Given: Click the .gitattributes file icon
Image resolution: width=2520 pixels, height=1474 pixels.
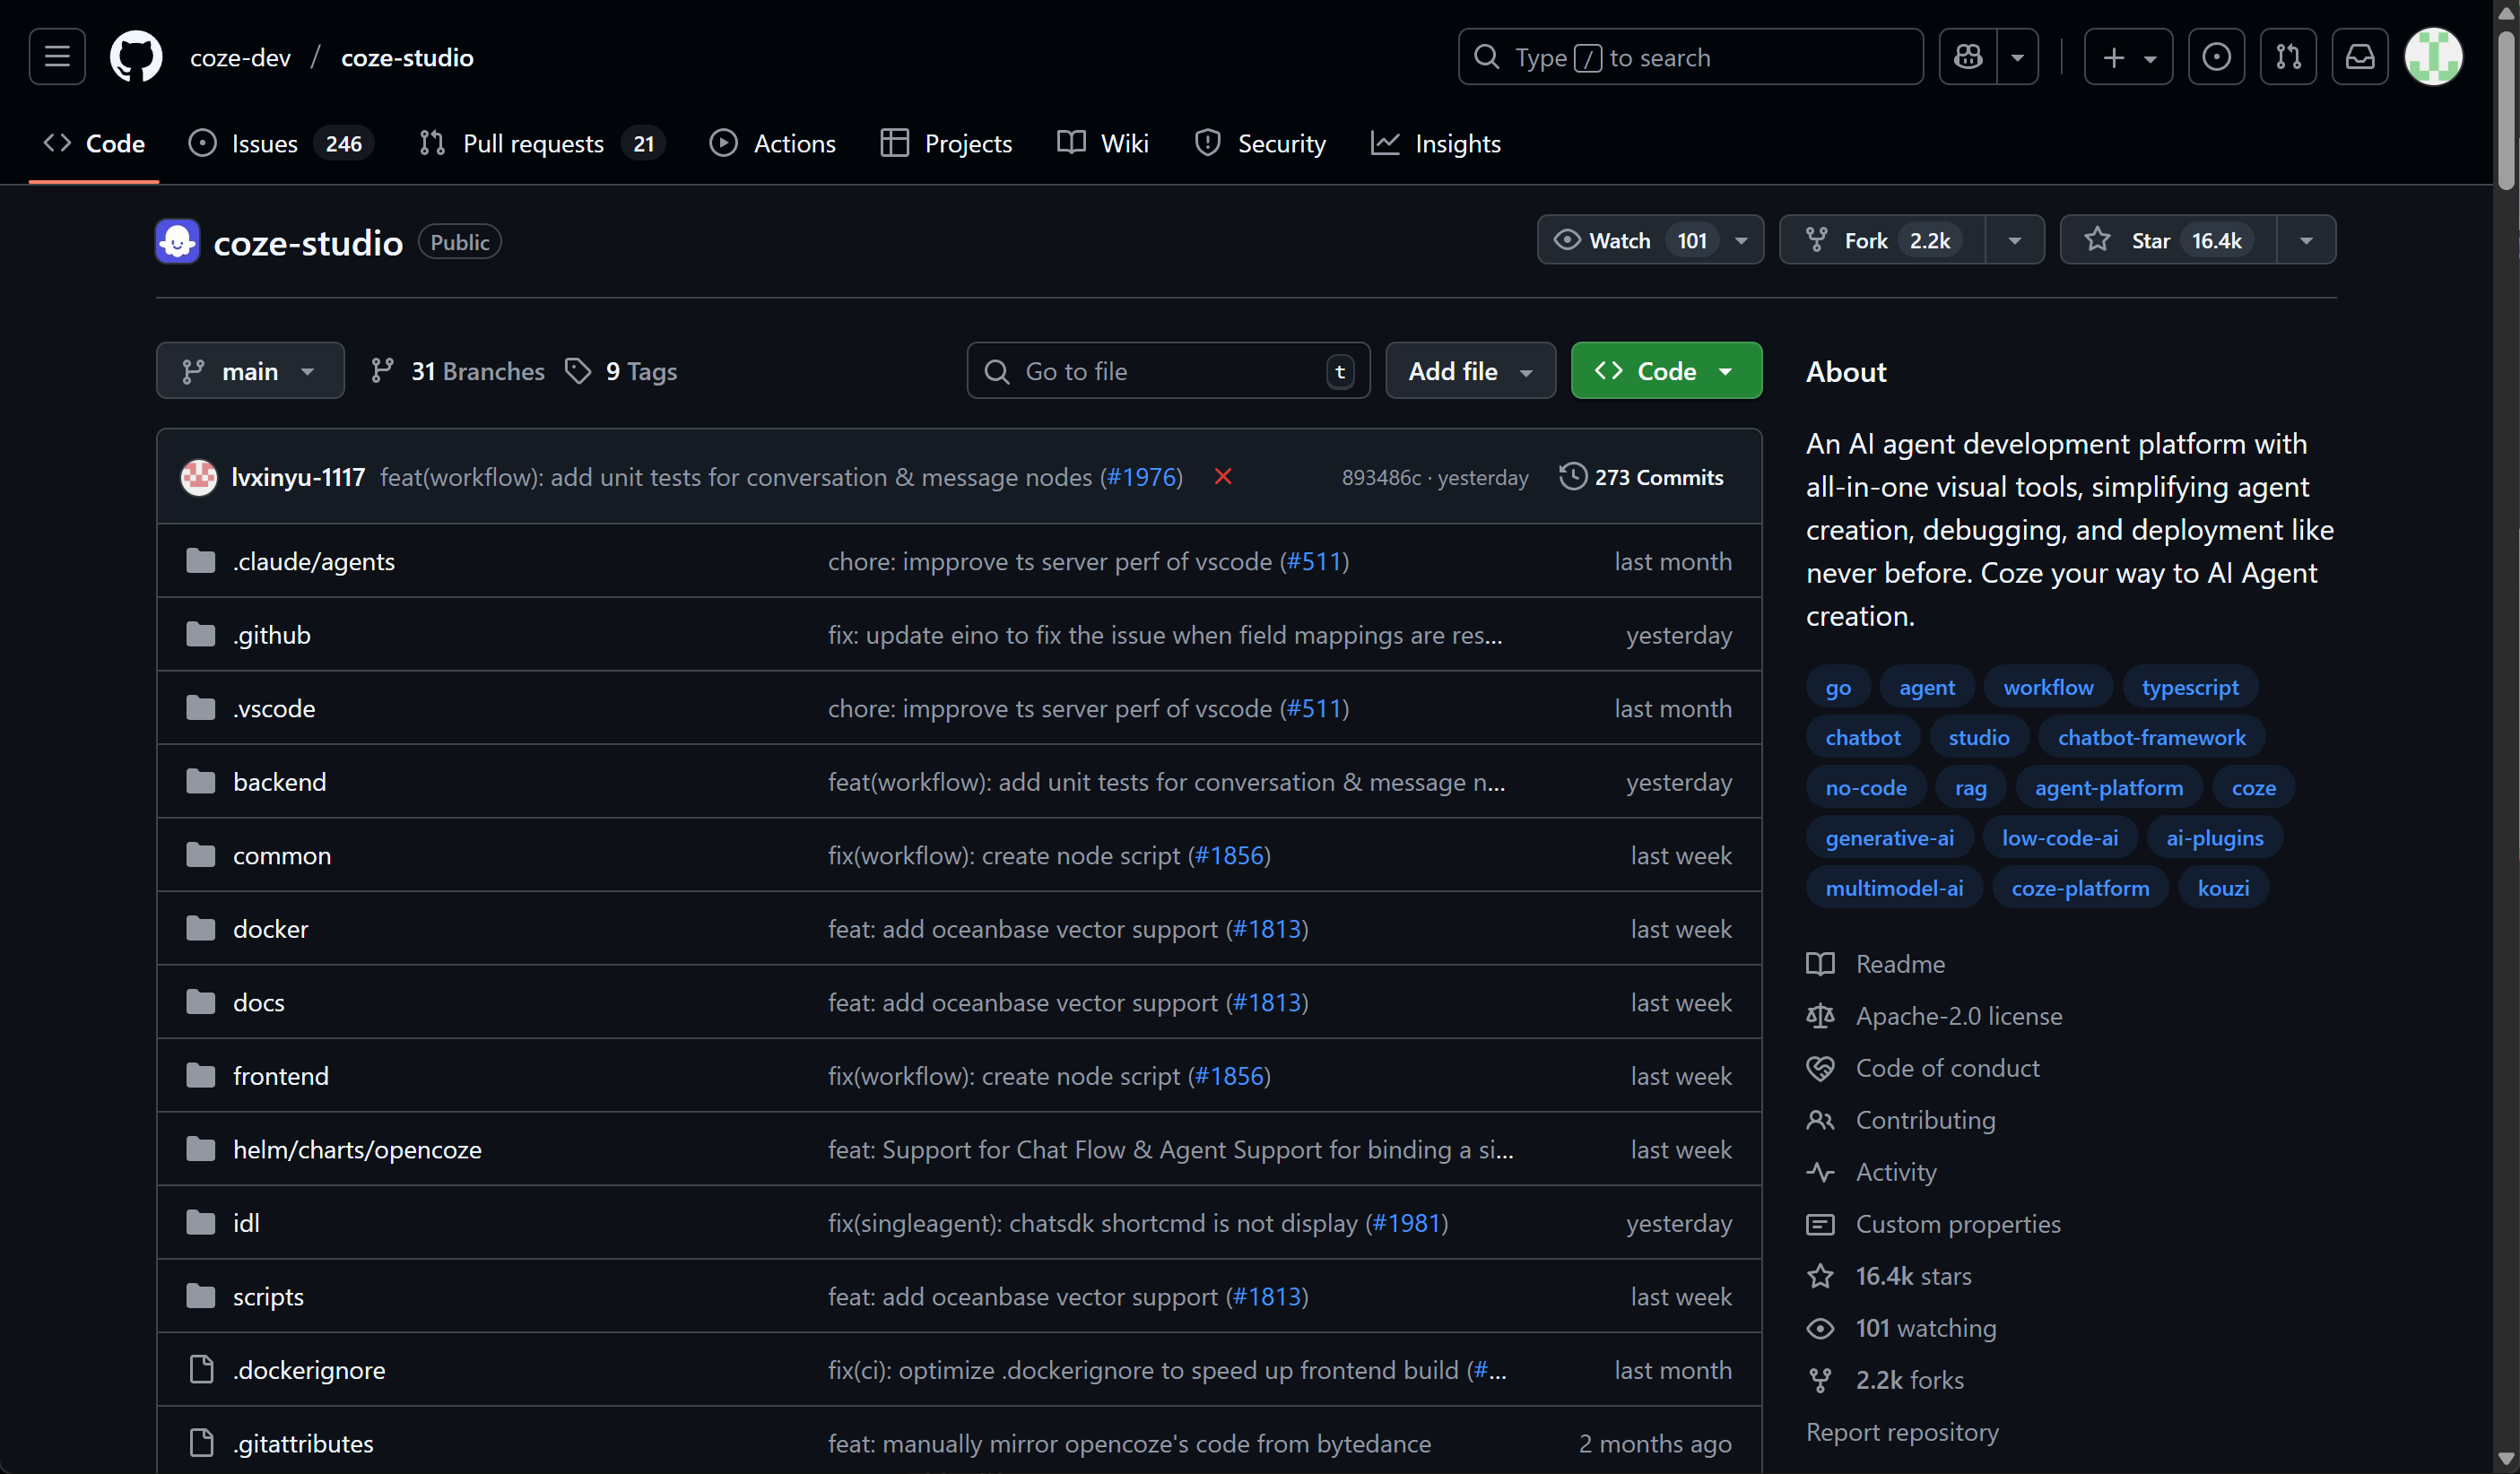Looking at the screenshot, I should (x=201, y=1443).
